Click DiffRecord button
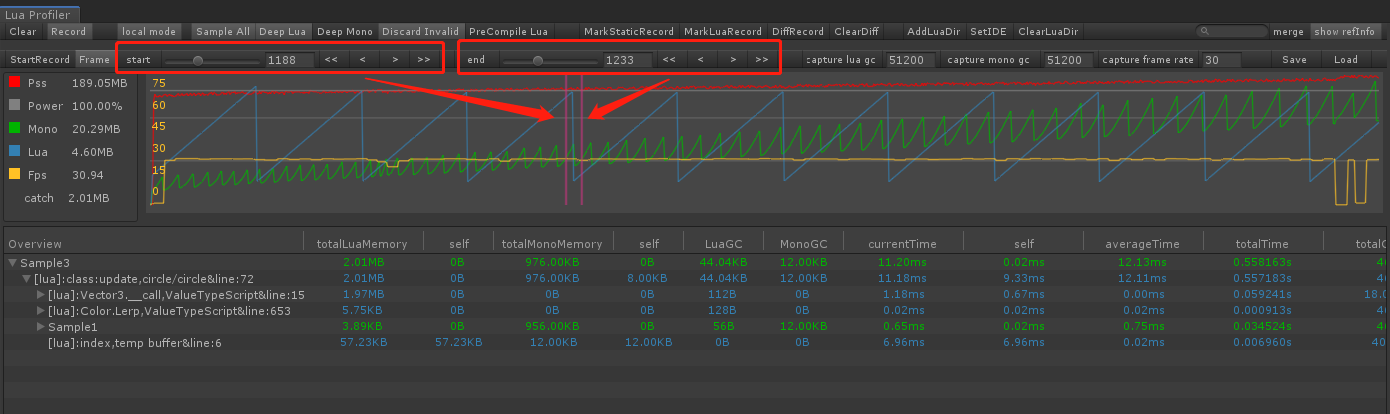 [x=798, y=32]
